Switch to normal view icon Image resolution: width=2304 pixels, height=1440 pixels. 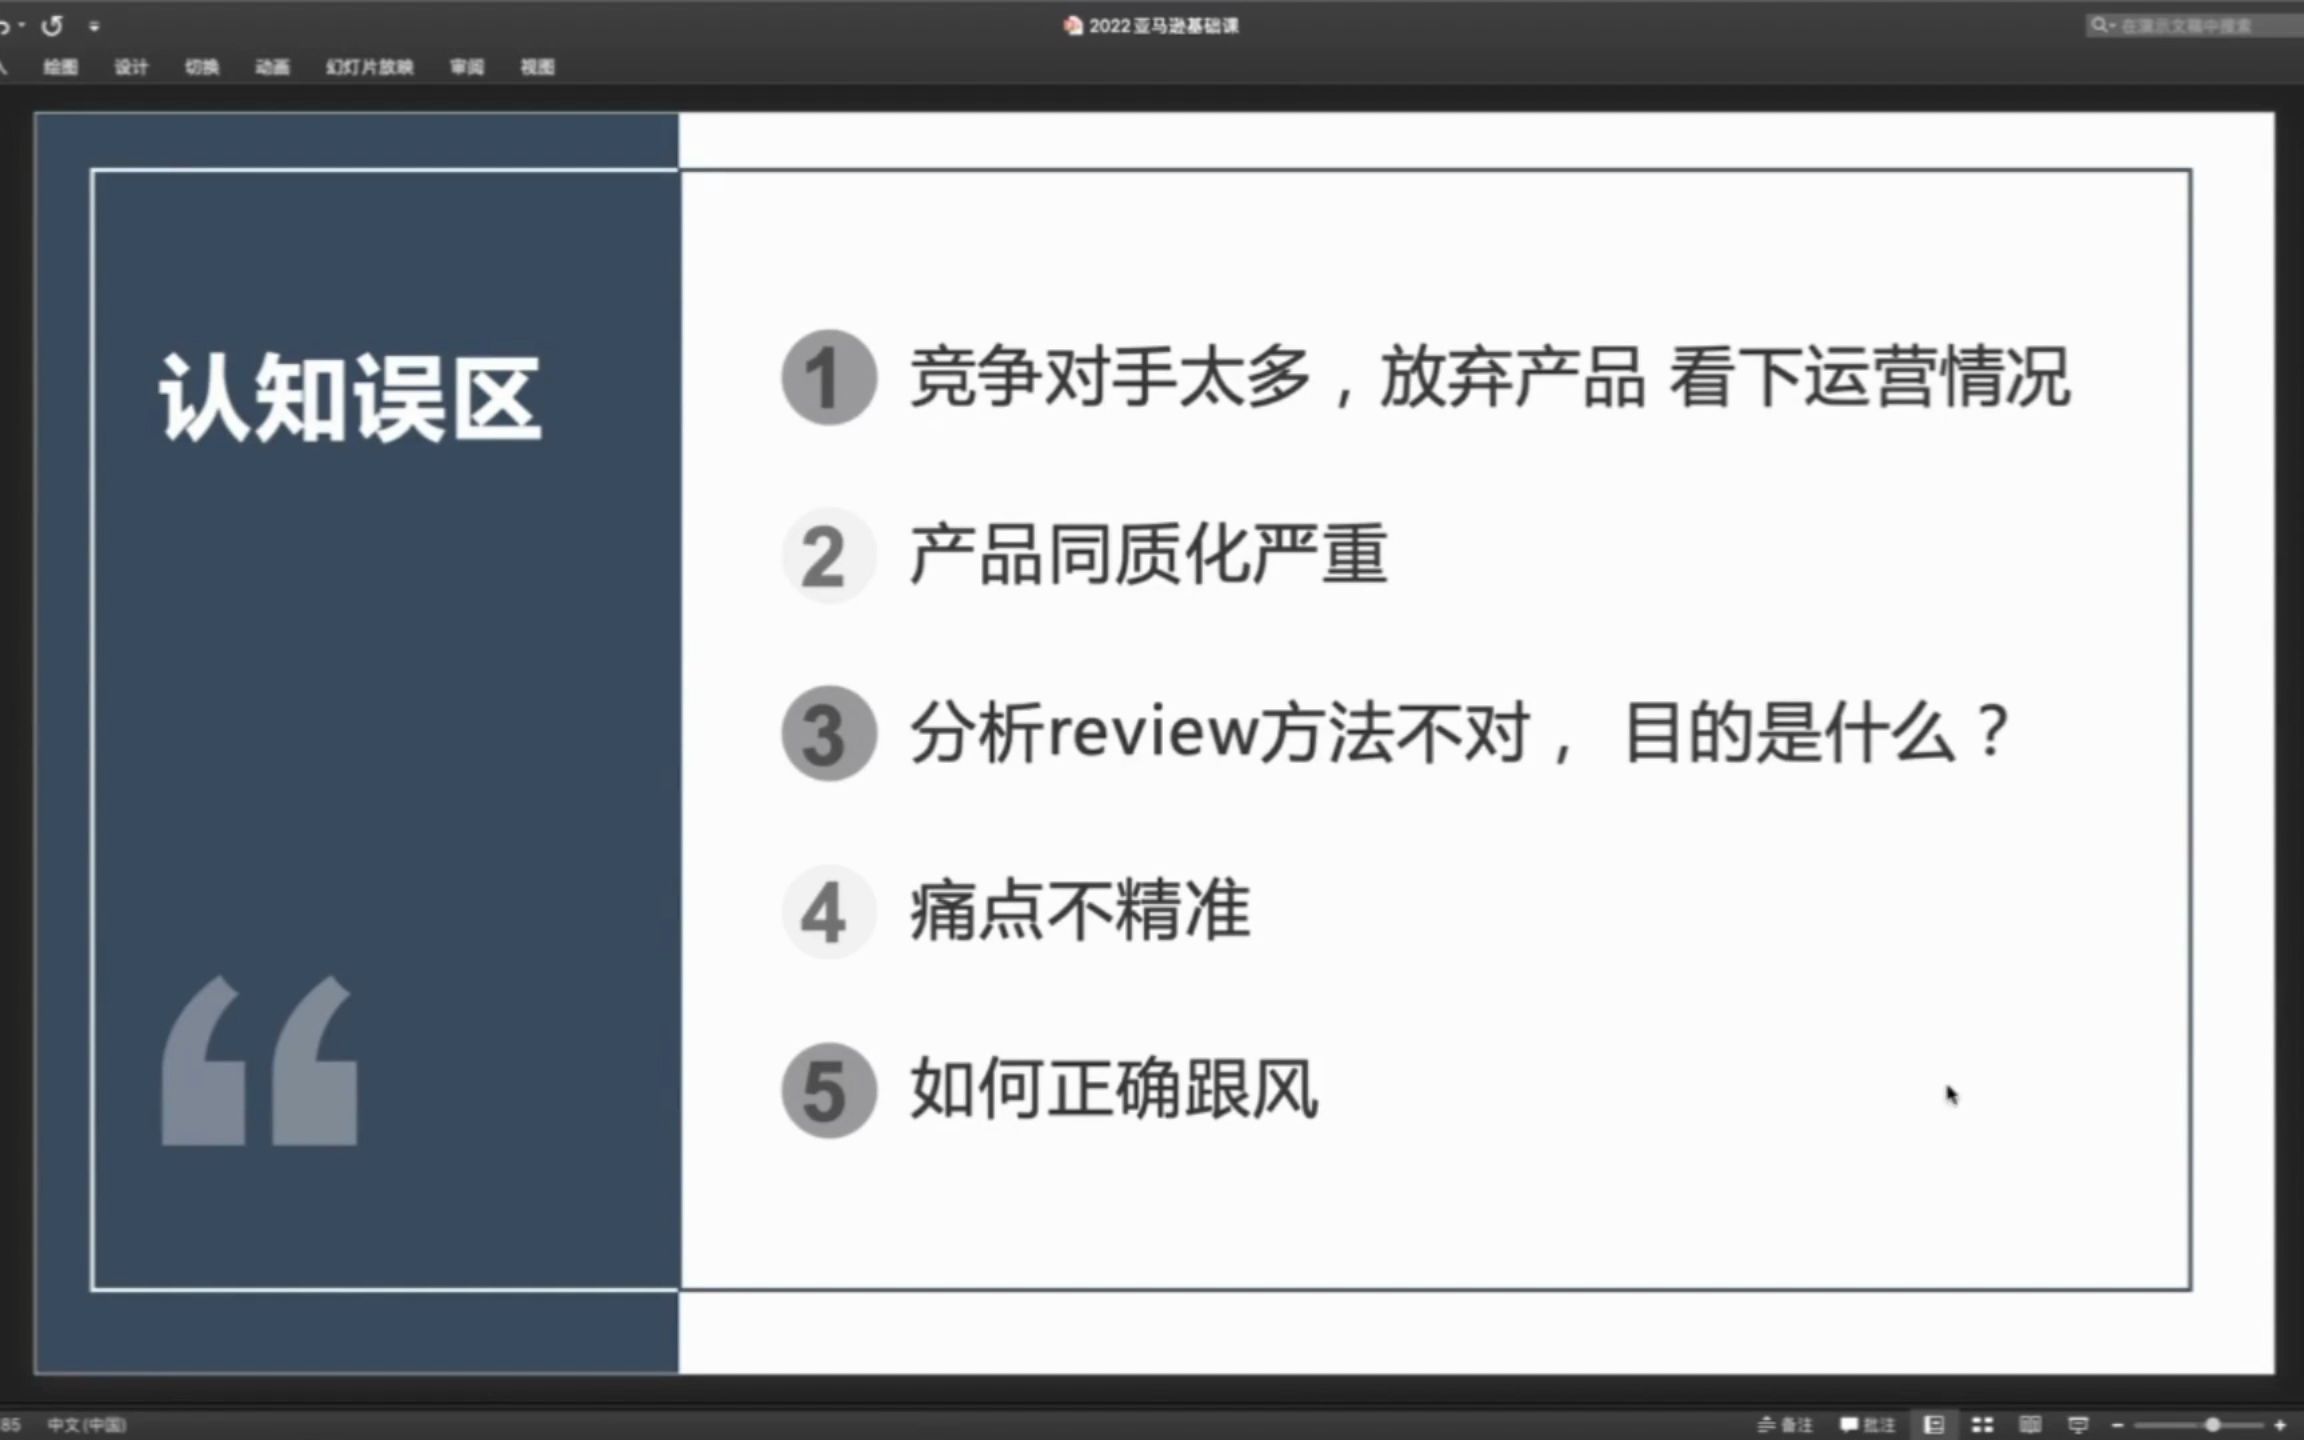pyautogui.click(x=1934, y=1424)
